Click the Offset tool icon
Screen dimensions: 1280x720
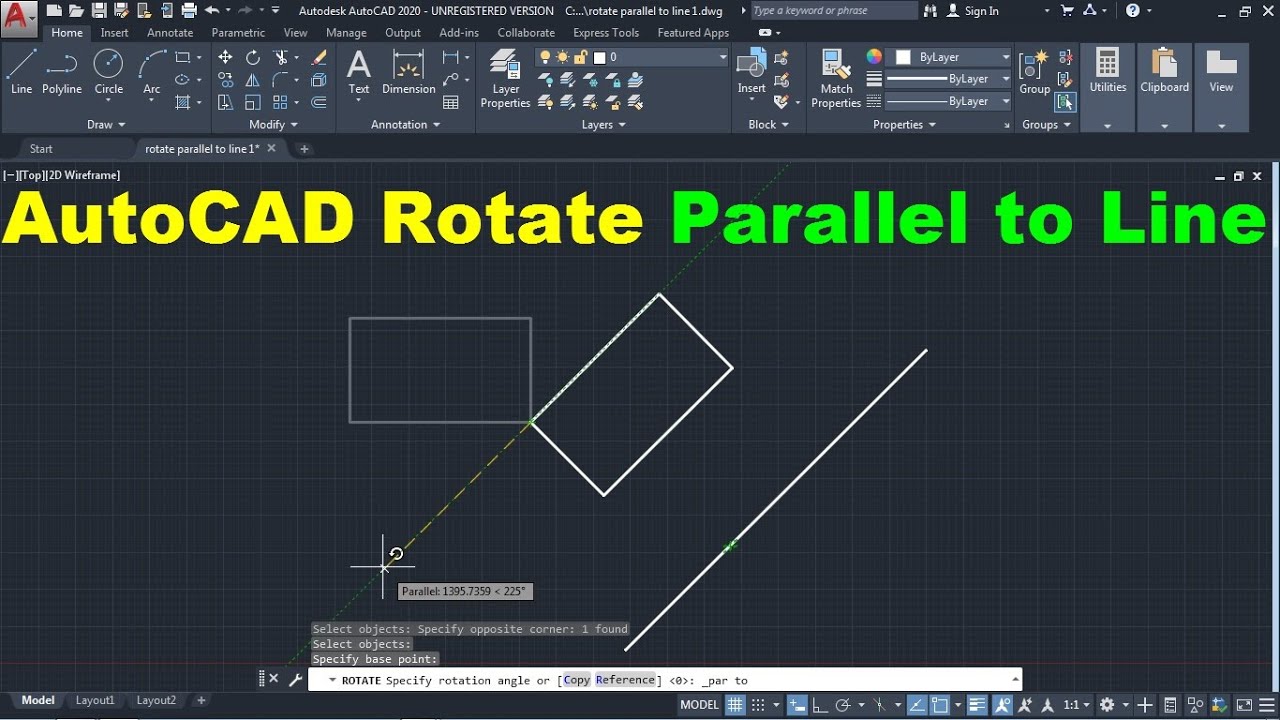(319, 102)
